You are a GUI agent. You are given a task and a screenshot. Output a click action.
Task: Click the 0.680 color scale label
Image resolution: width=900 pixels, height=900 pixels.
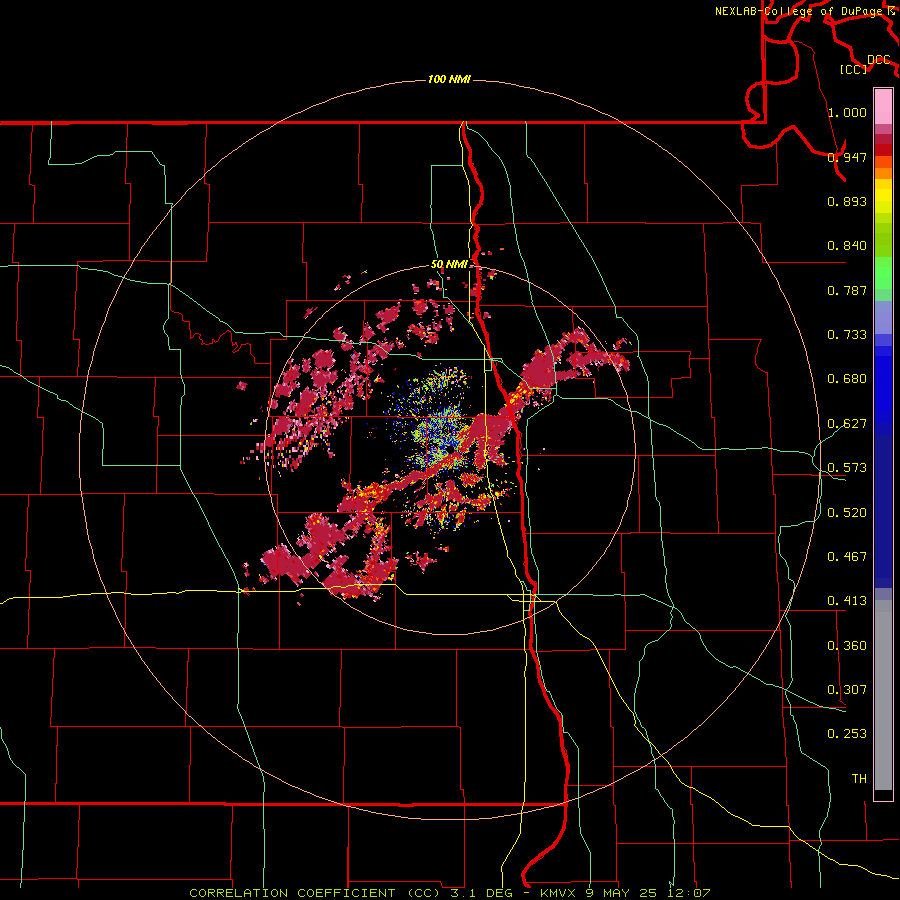coord(847,379)
